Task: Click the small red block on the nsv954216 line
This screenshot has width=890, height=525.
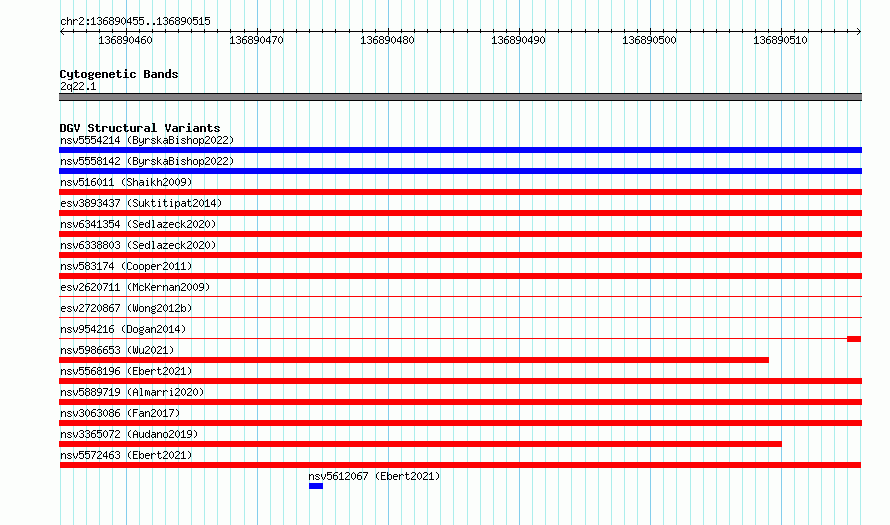Action: click(x=854, y=339)
